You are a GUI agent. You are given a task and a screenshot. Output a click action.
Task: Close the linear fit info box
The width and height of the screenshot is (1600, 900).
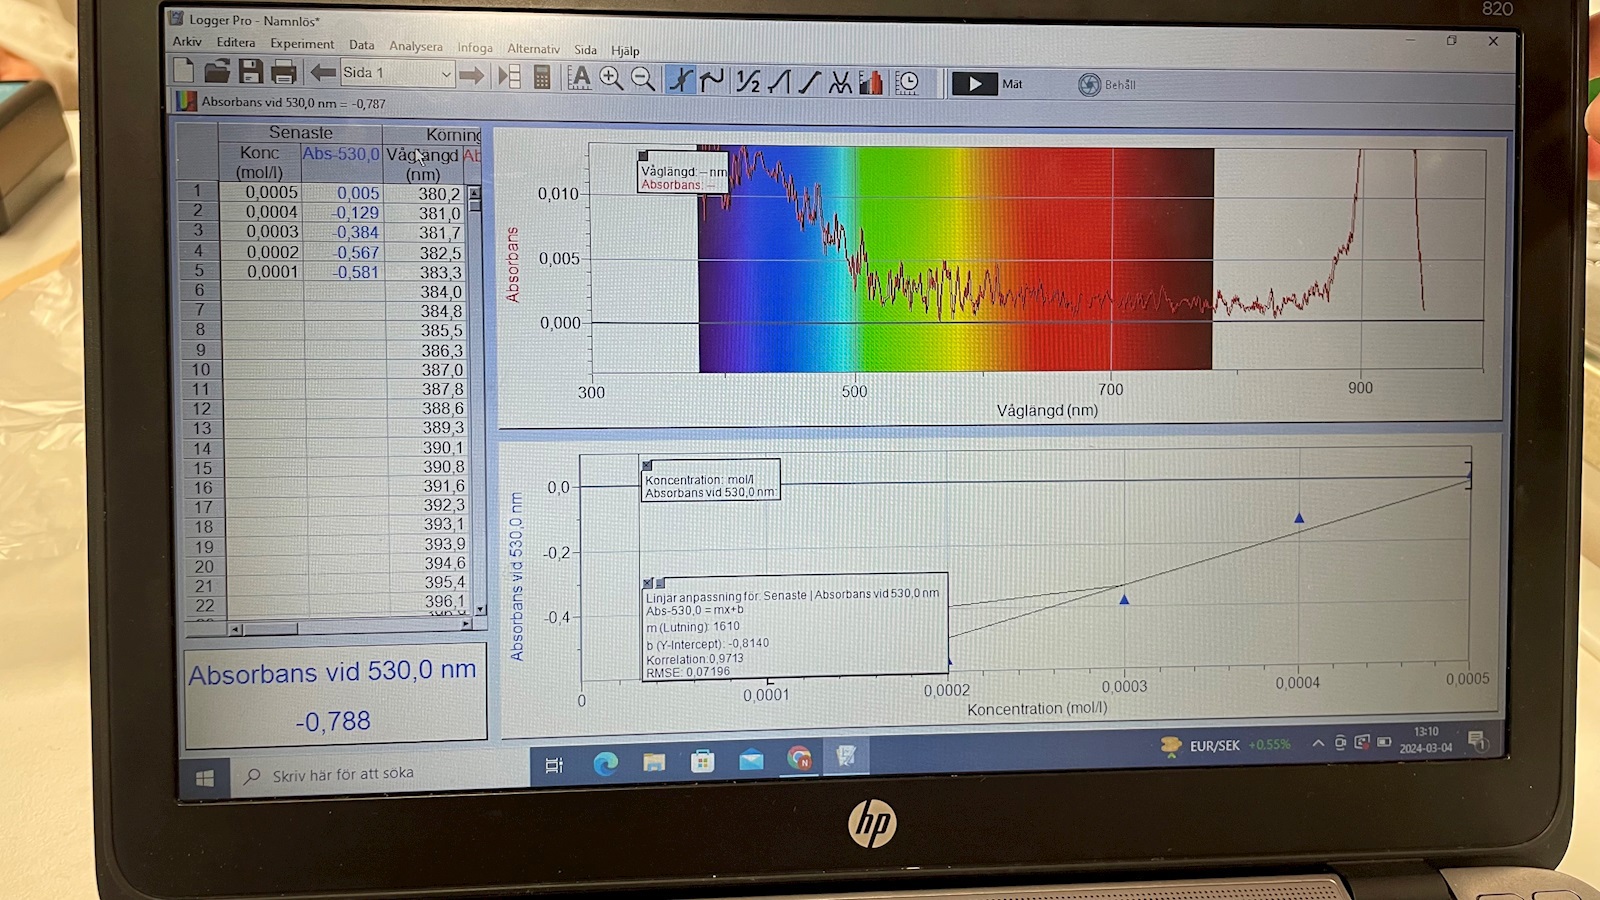tap(647, 583)
